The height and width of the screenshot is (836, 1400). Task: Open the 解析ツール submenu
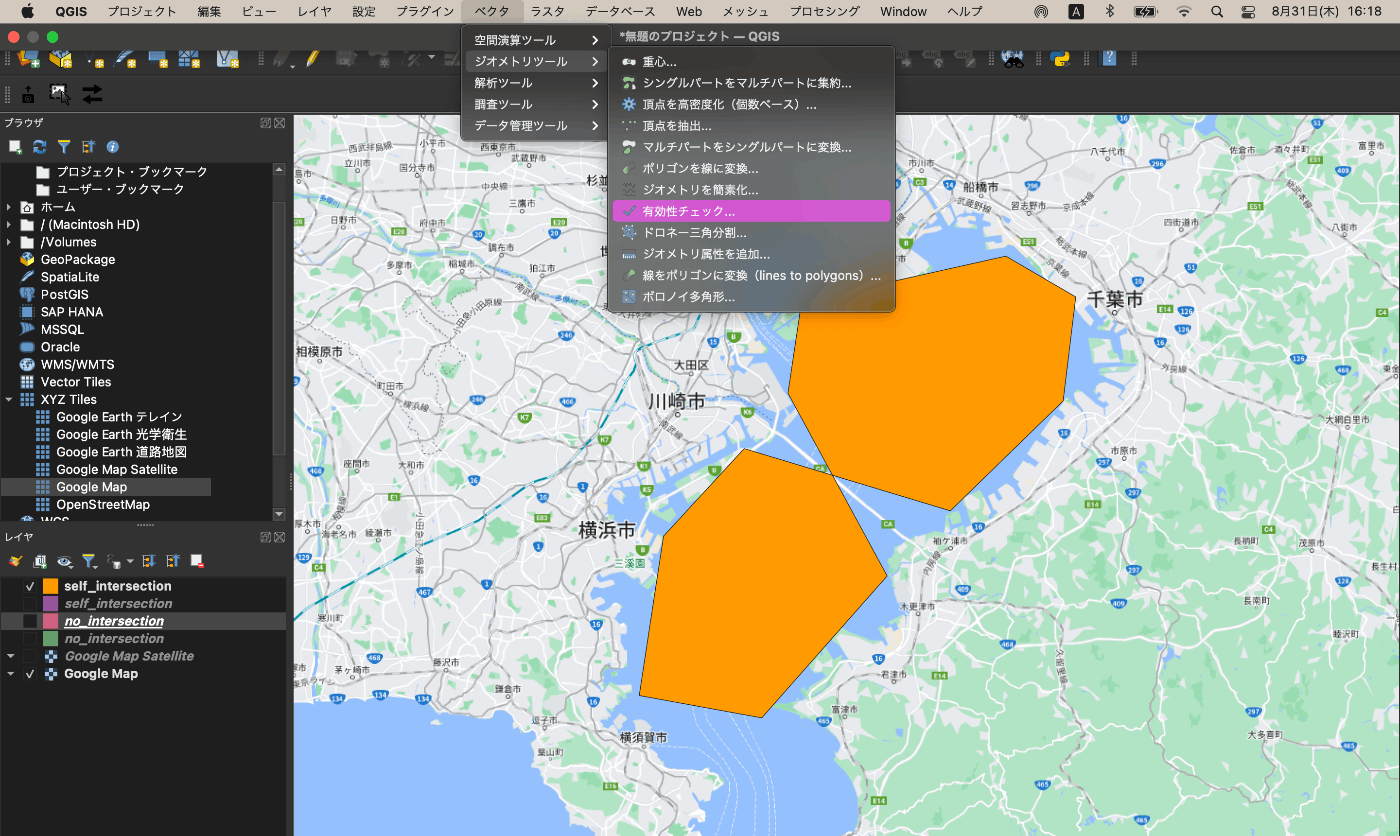pyautogui.click(x=535, y=83)
